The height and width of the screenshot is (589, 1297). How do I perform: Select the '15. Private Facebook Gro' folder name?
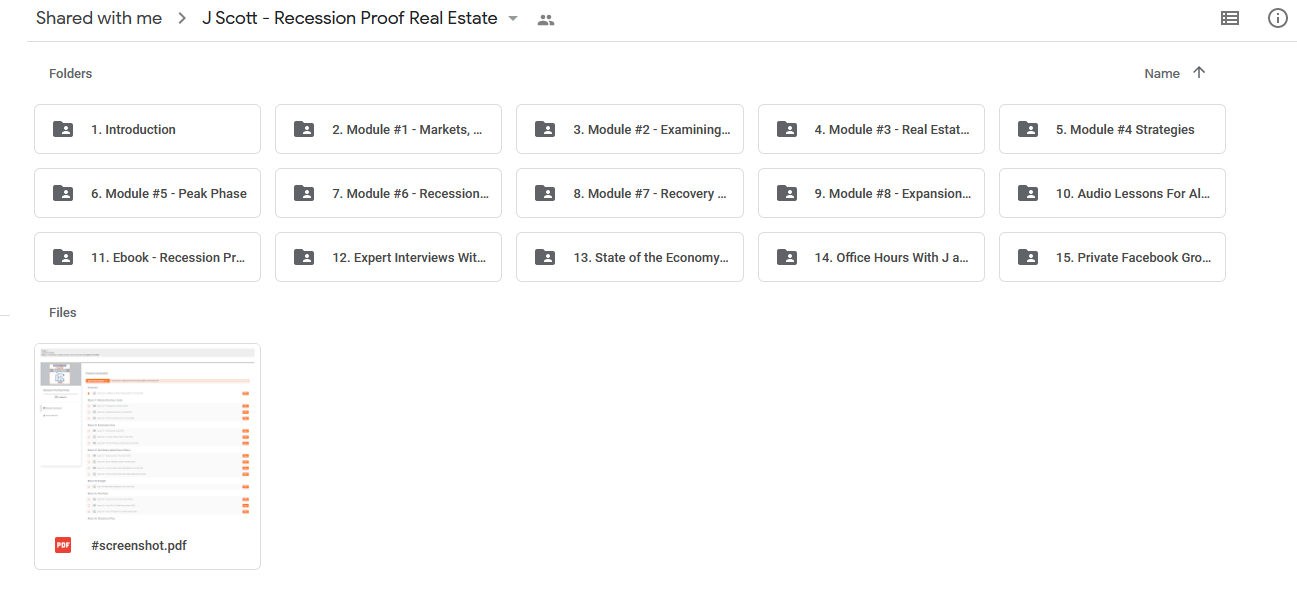(1133, 257)
